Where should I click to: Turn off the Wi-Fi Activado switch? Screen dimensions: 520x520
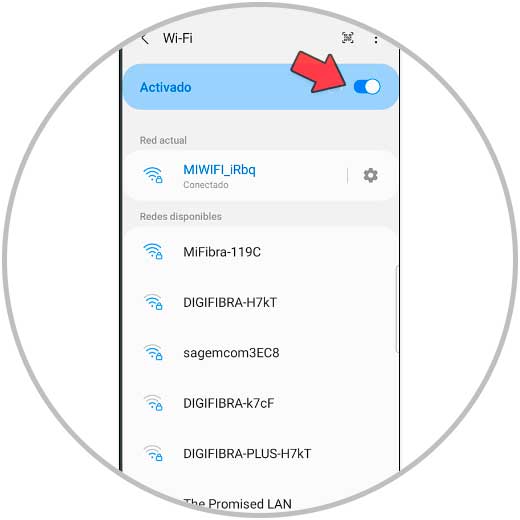point(367,87)
